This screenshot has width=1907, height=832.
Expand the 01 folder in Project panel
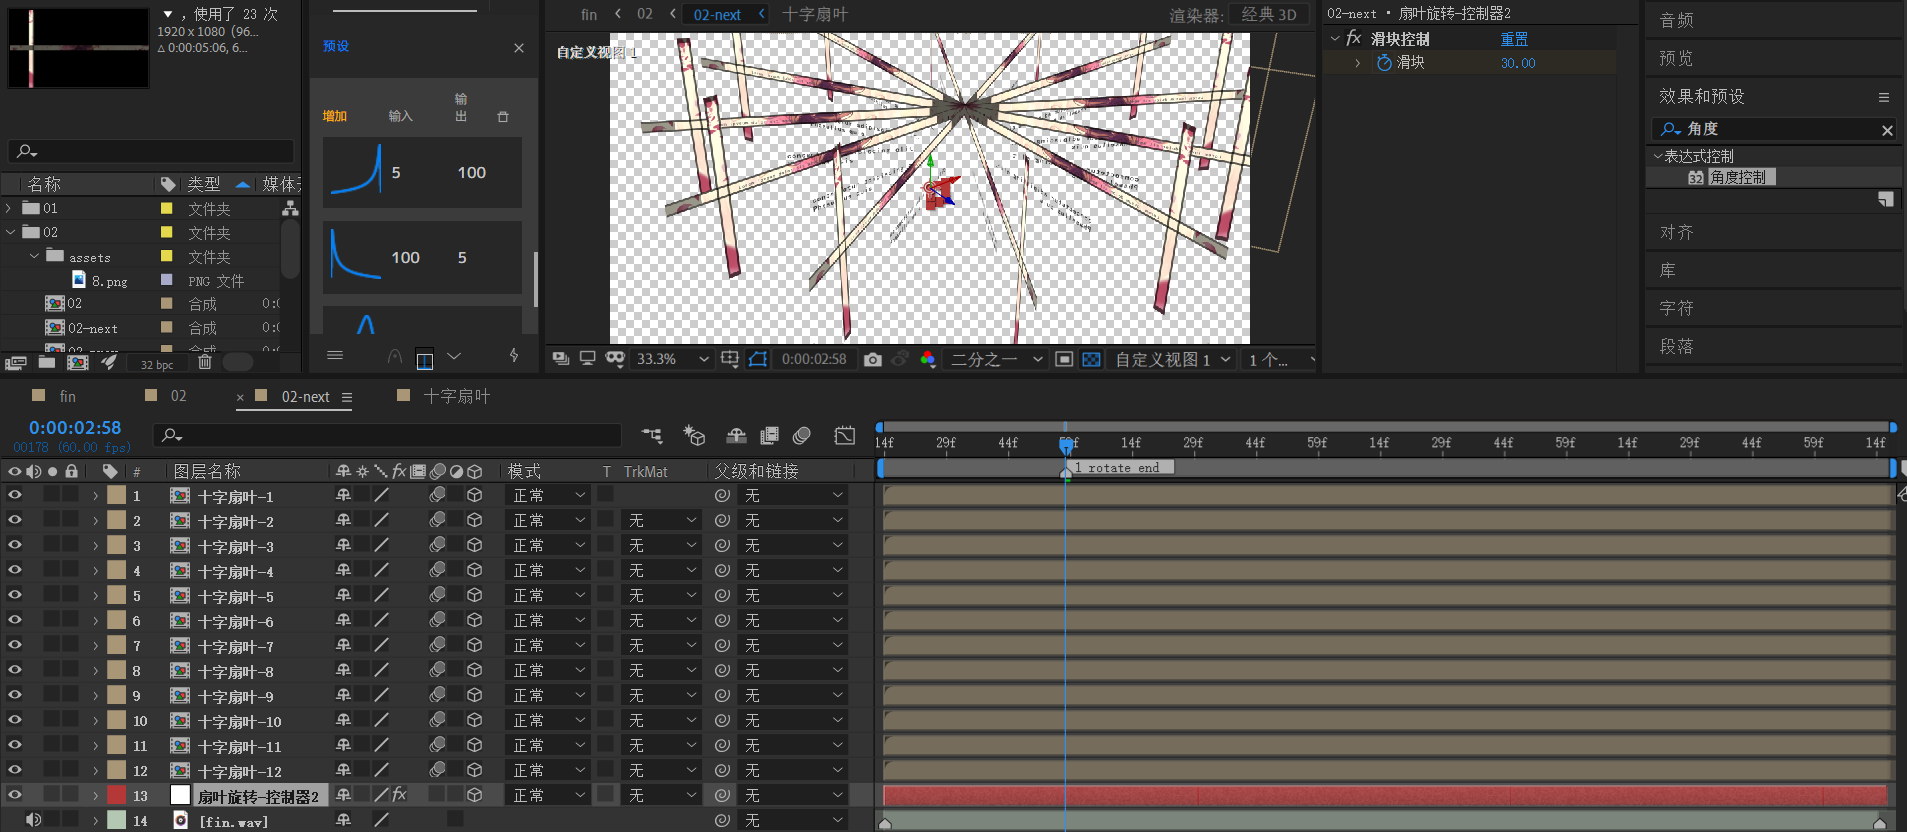(9, 208)
